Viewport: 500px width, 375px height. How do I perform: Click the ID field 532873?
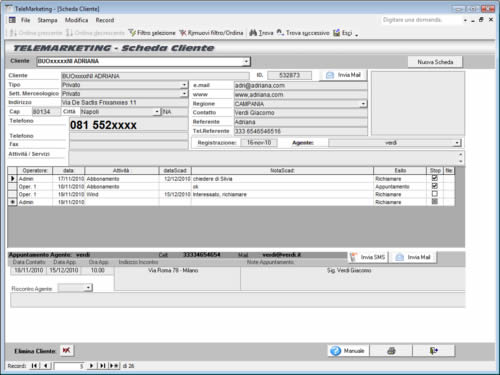click(x=289, y=75)
